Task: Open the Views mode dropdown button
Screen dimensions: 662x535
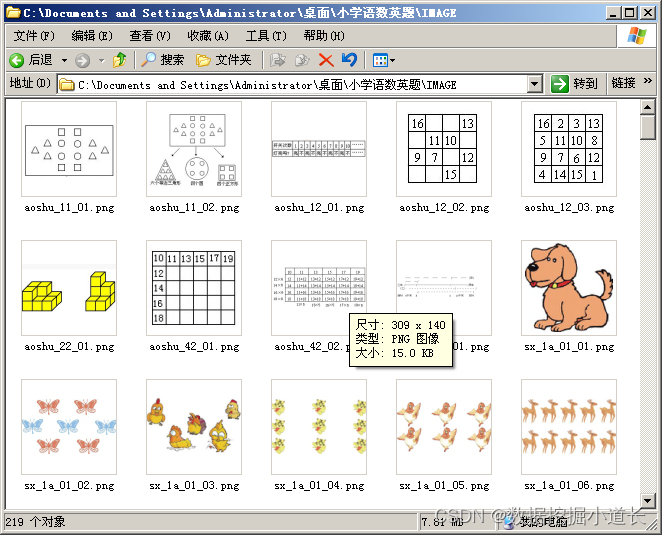Action: 384,60
